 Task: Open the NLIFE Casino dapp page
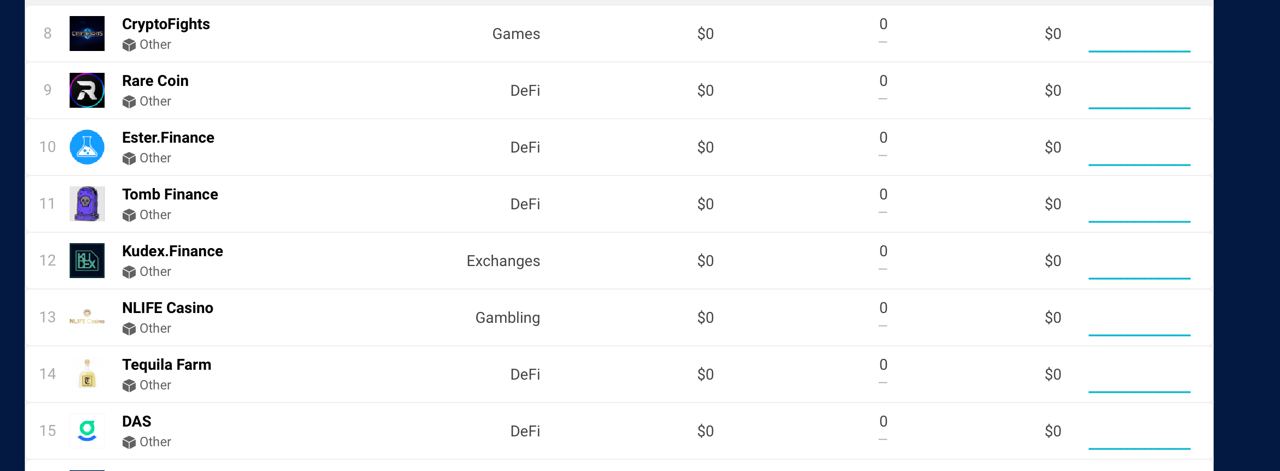[x=167, y=308]
